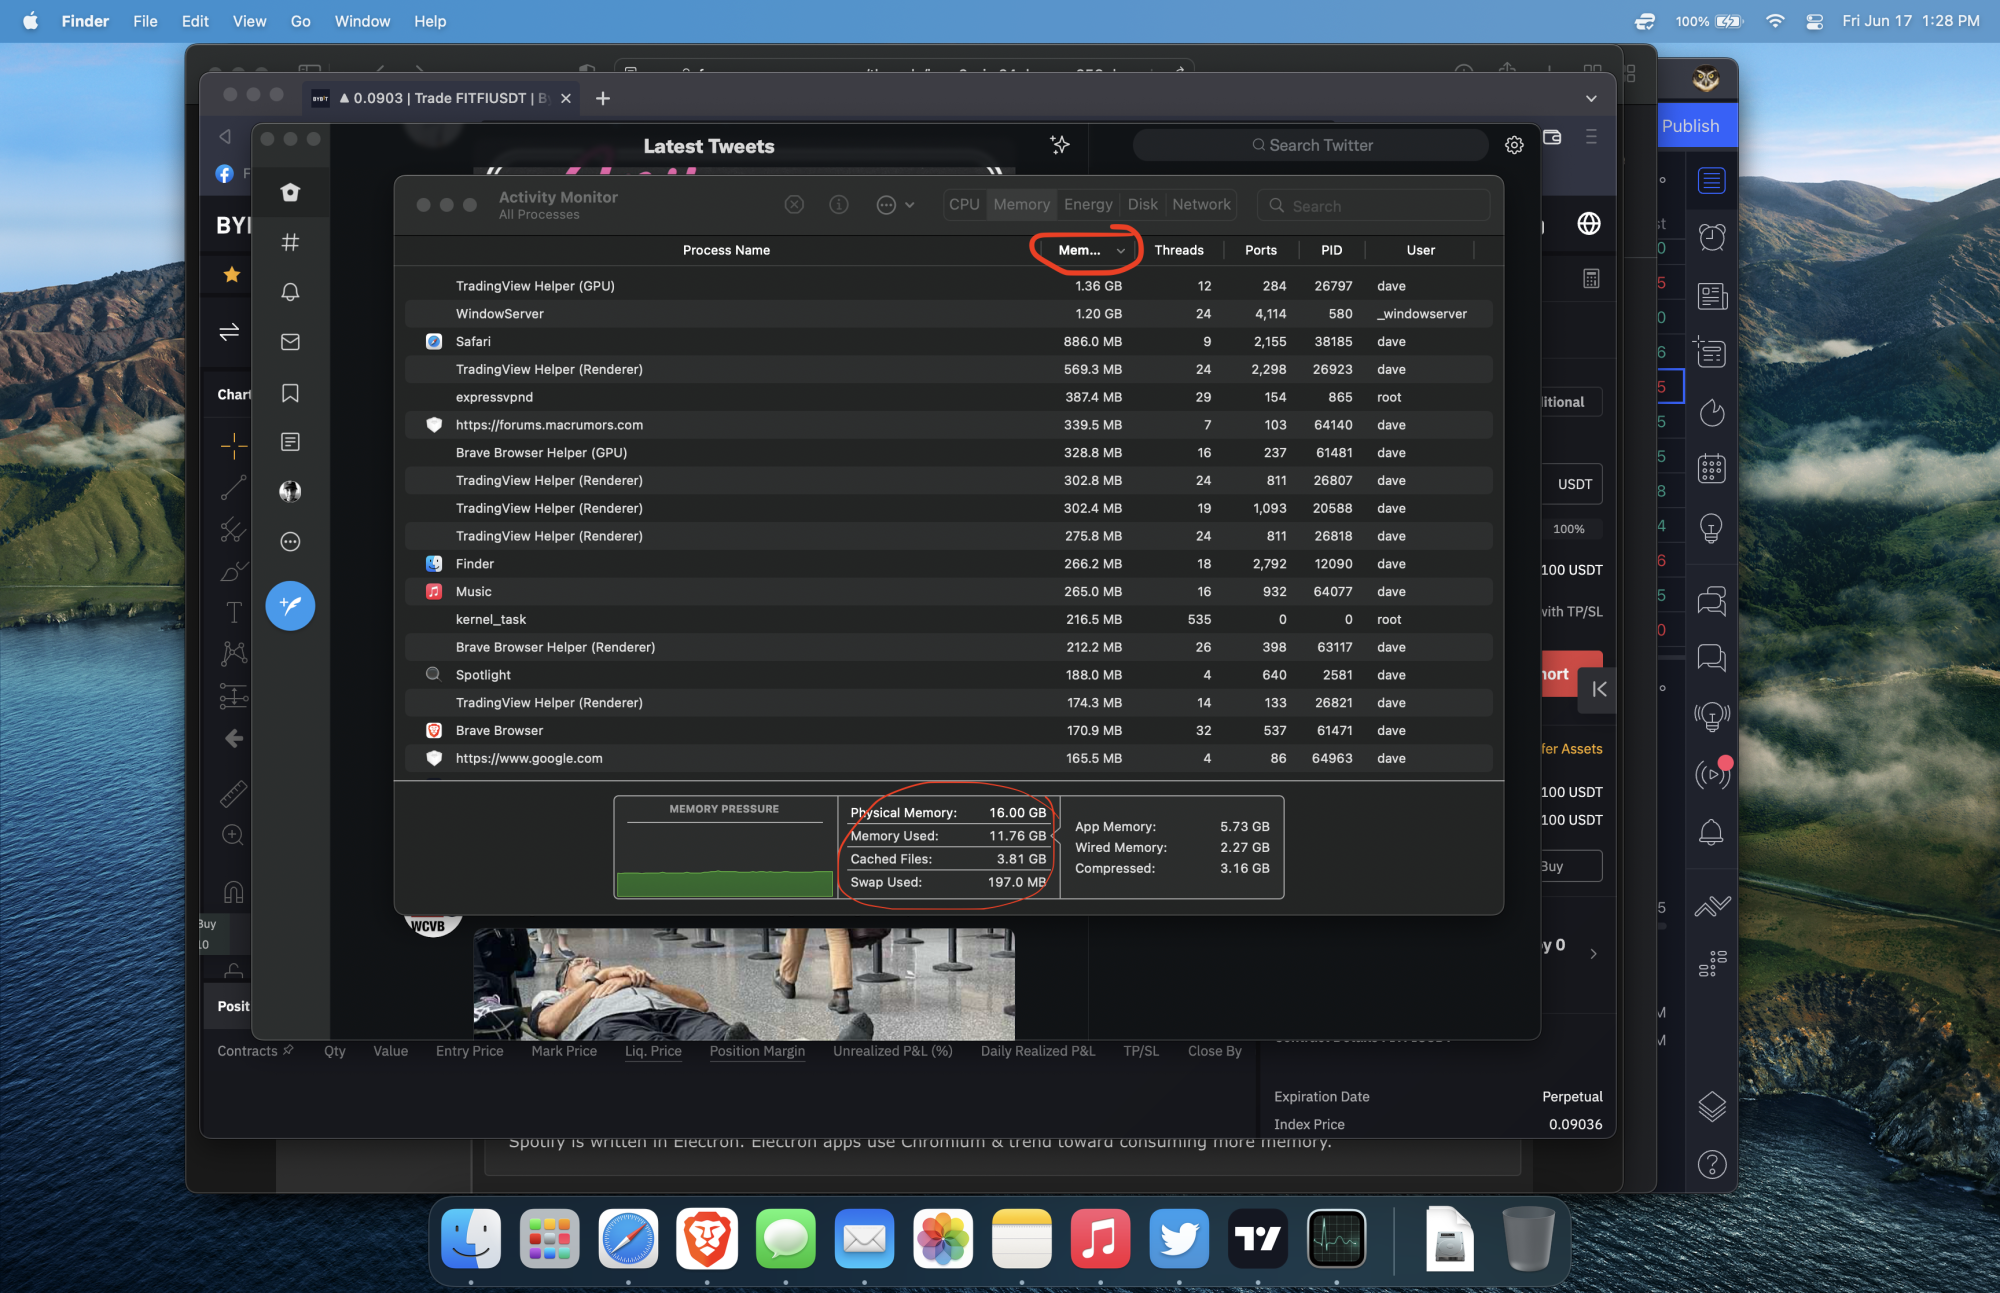Viewport: 2000px width, 1293px height.
Task: Expand the browser tab list chevron
Action: pyautogui.click(x=1591, y=98)
